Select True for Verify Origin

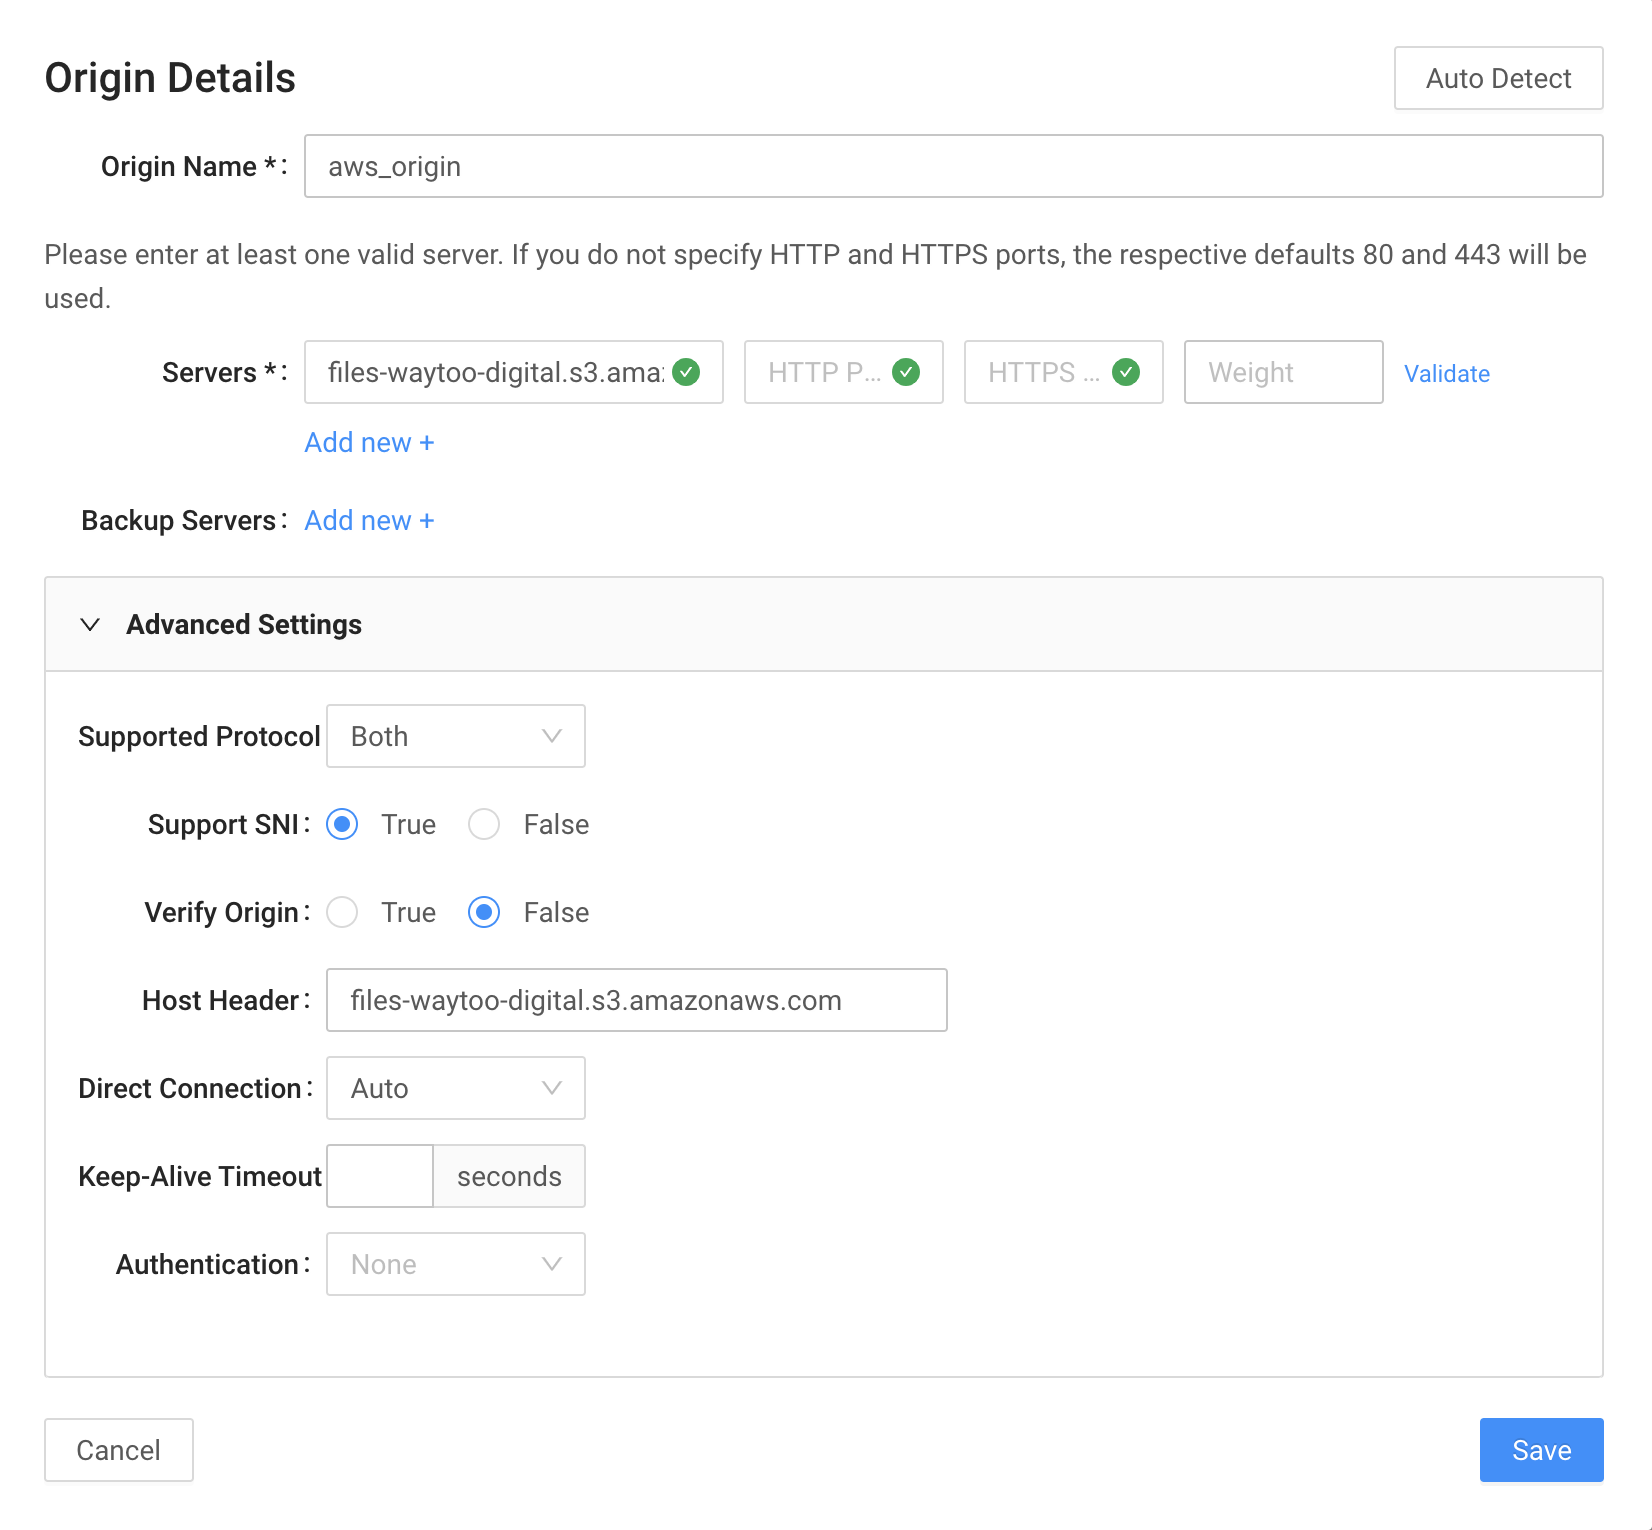(342, 912)
